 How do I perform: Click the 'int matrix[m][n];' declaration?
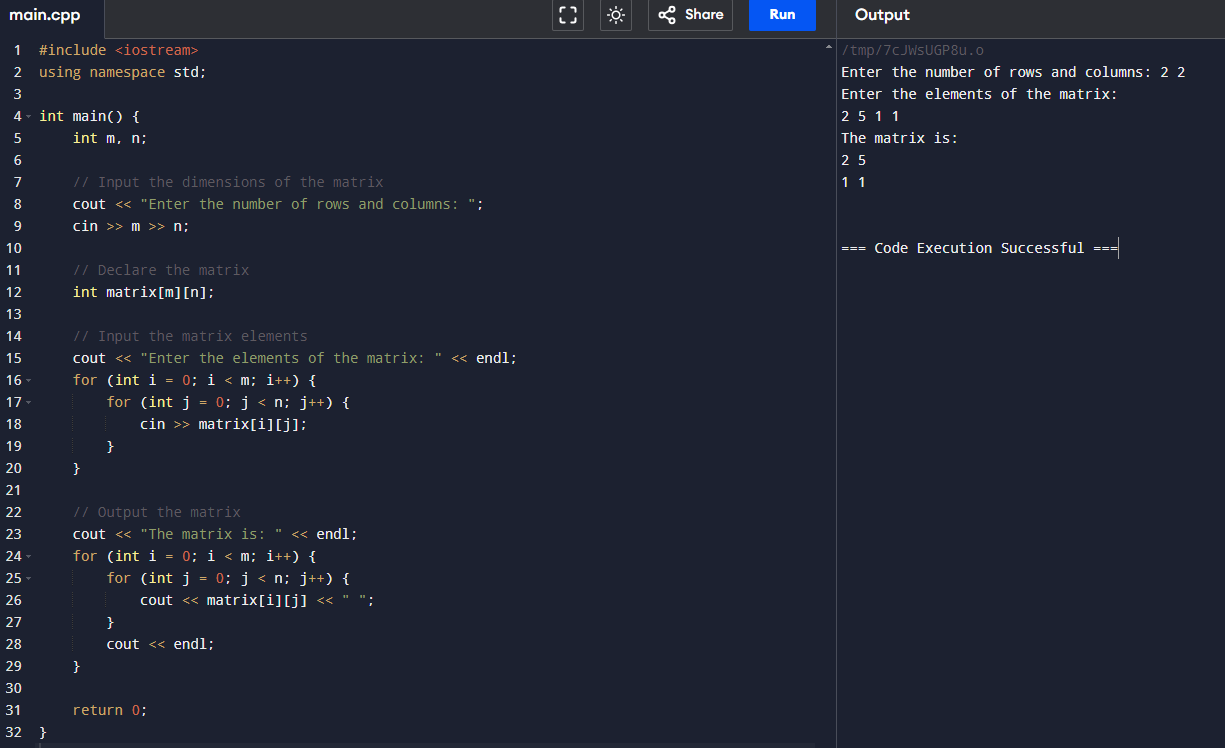pos(144,292)
